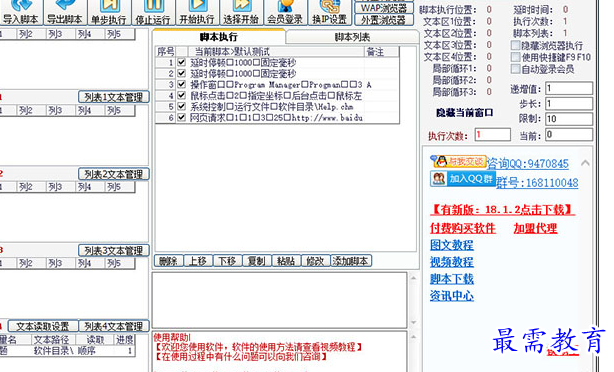Click side panel scroll up arrow

click(x=585, y=163)
